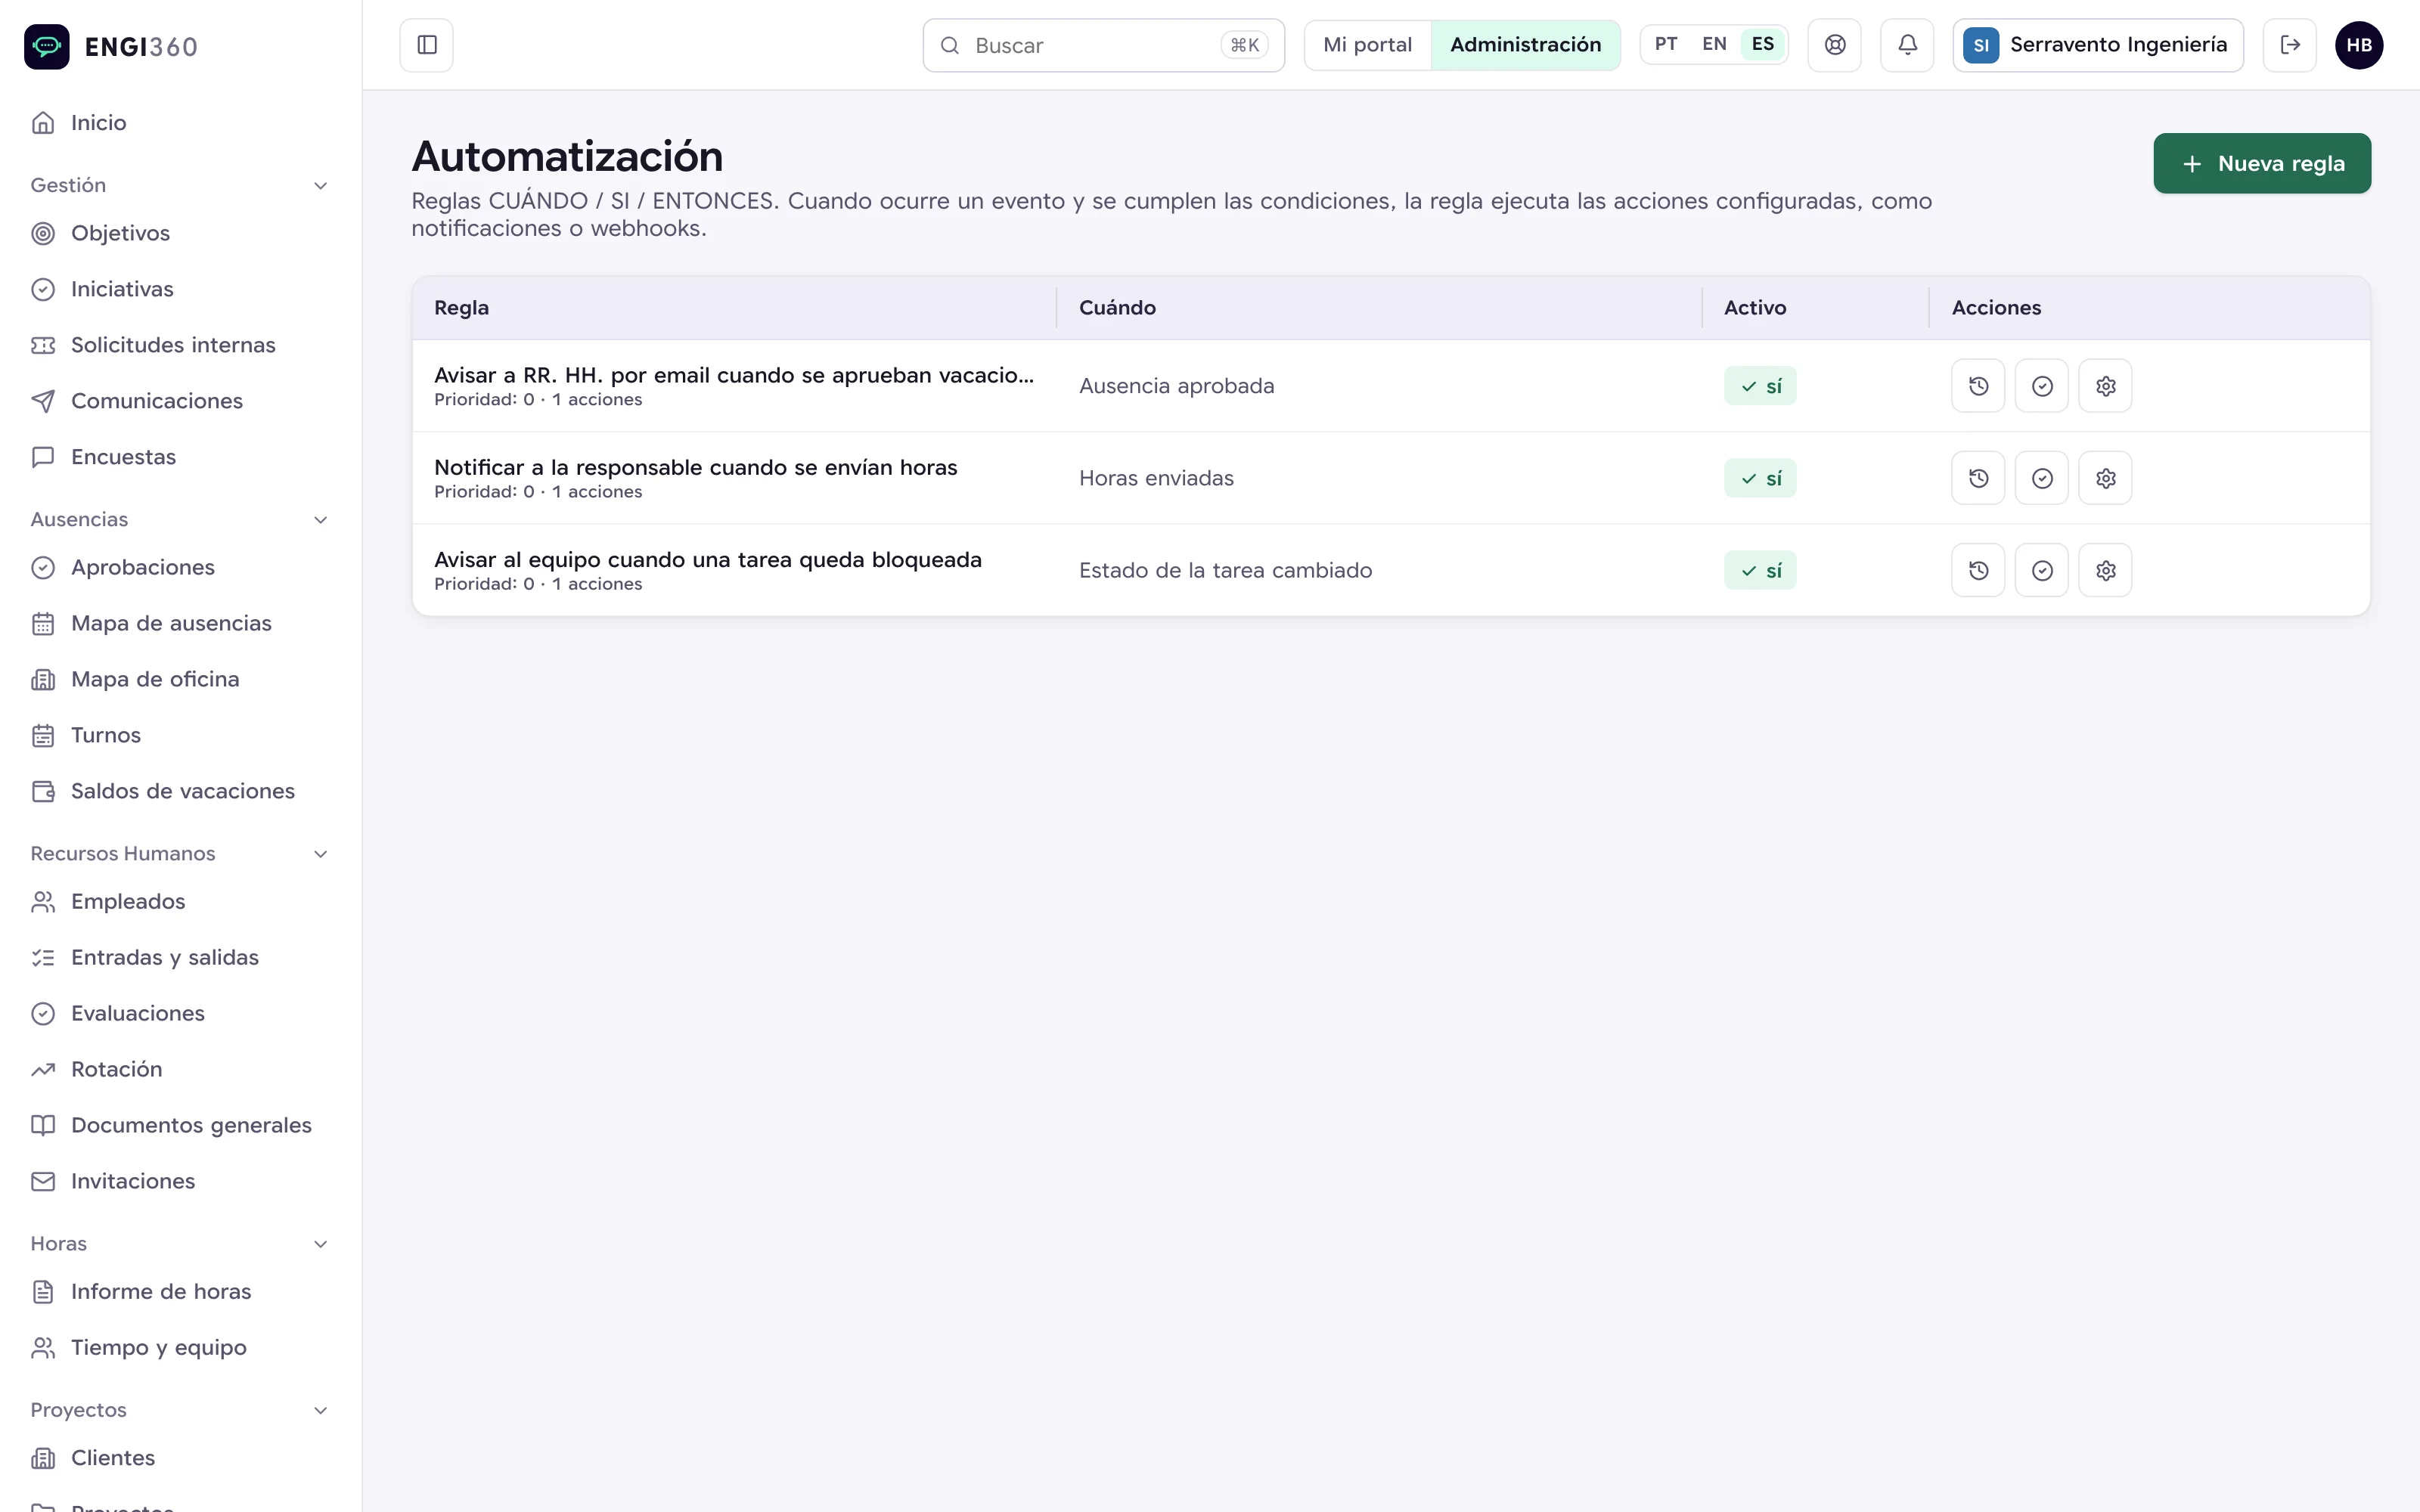
Task: Click the logout arrow icon
Action: (x=2290, y=45)
